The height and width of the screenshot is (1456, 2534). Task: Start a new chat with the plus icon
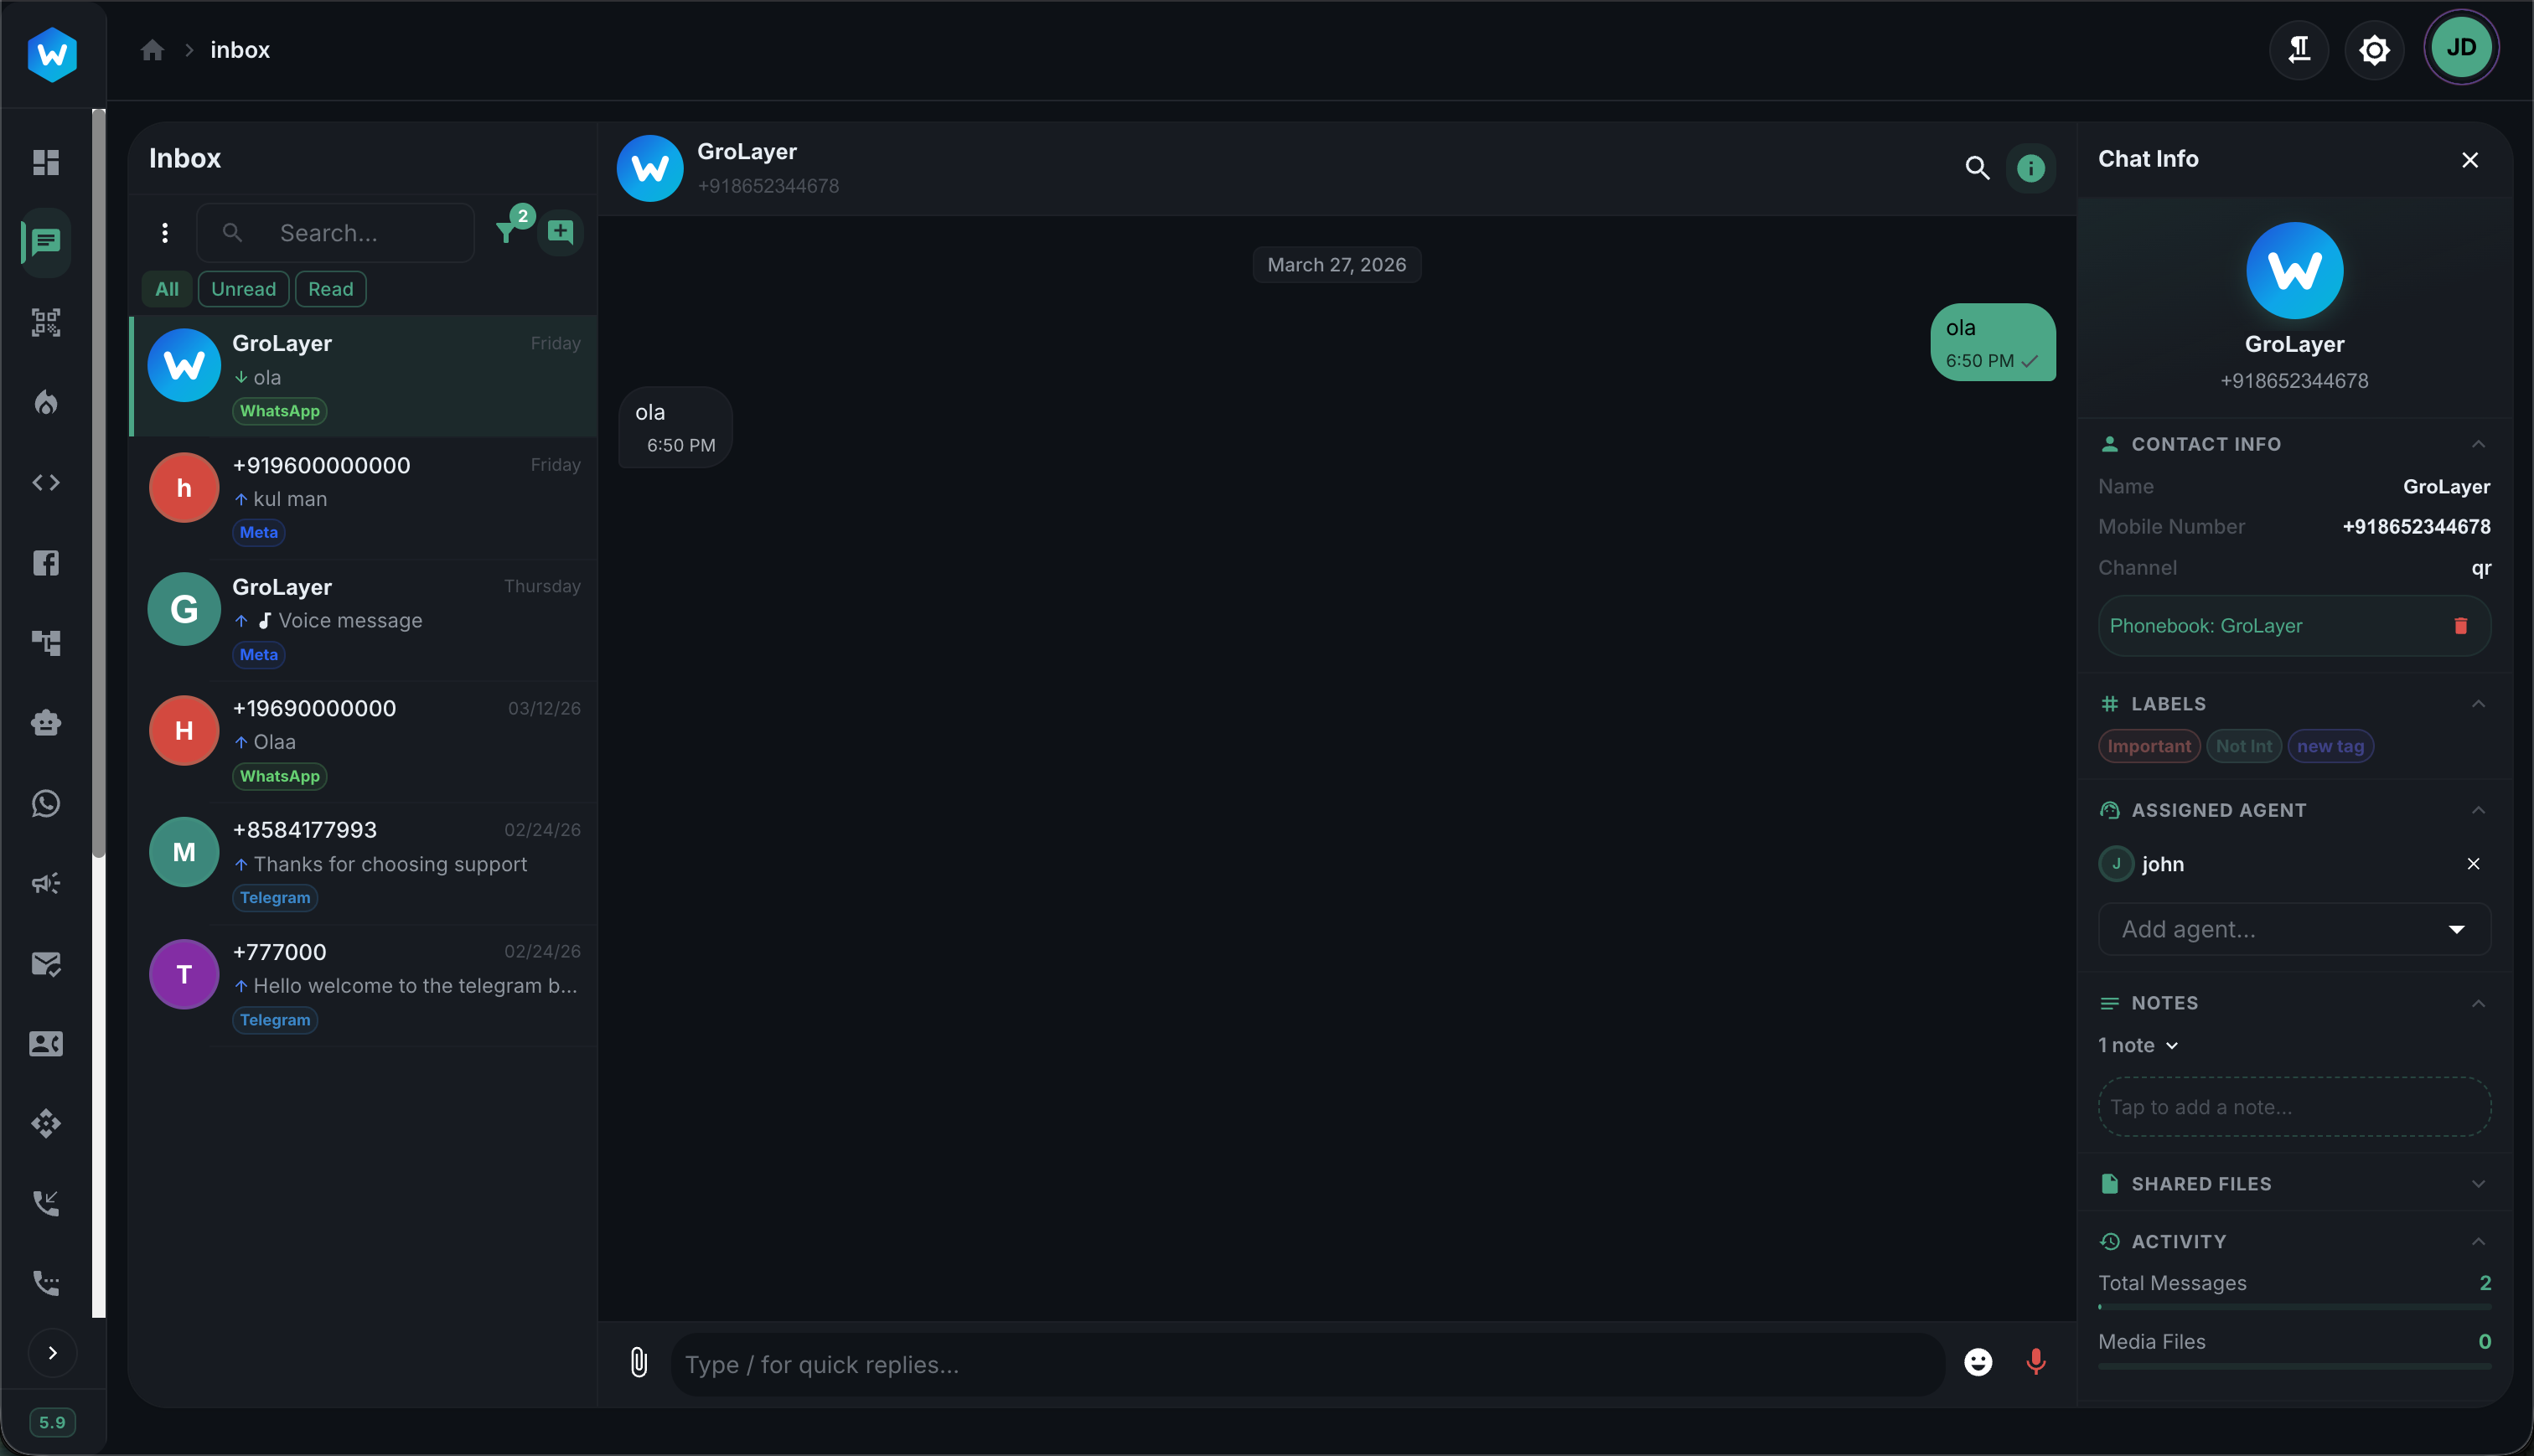pos(561,232)
